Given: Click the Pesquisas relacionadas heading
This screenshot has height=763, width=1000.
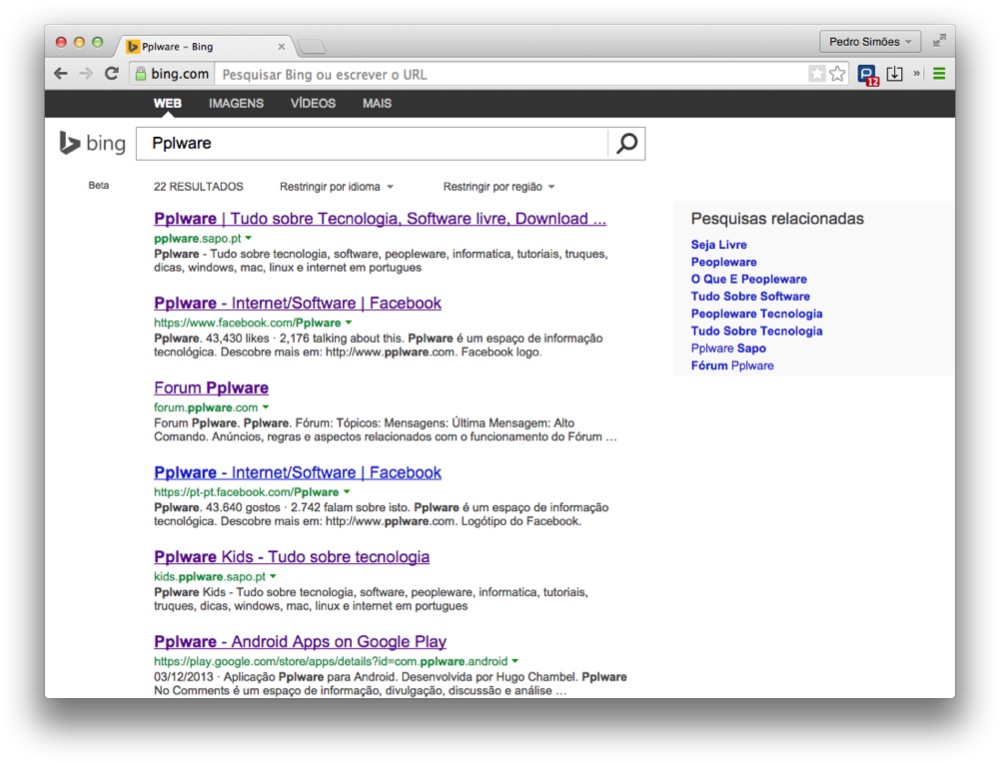Looking at the screenshot, I should [777, 219].
